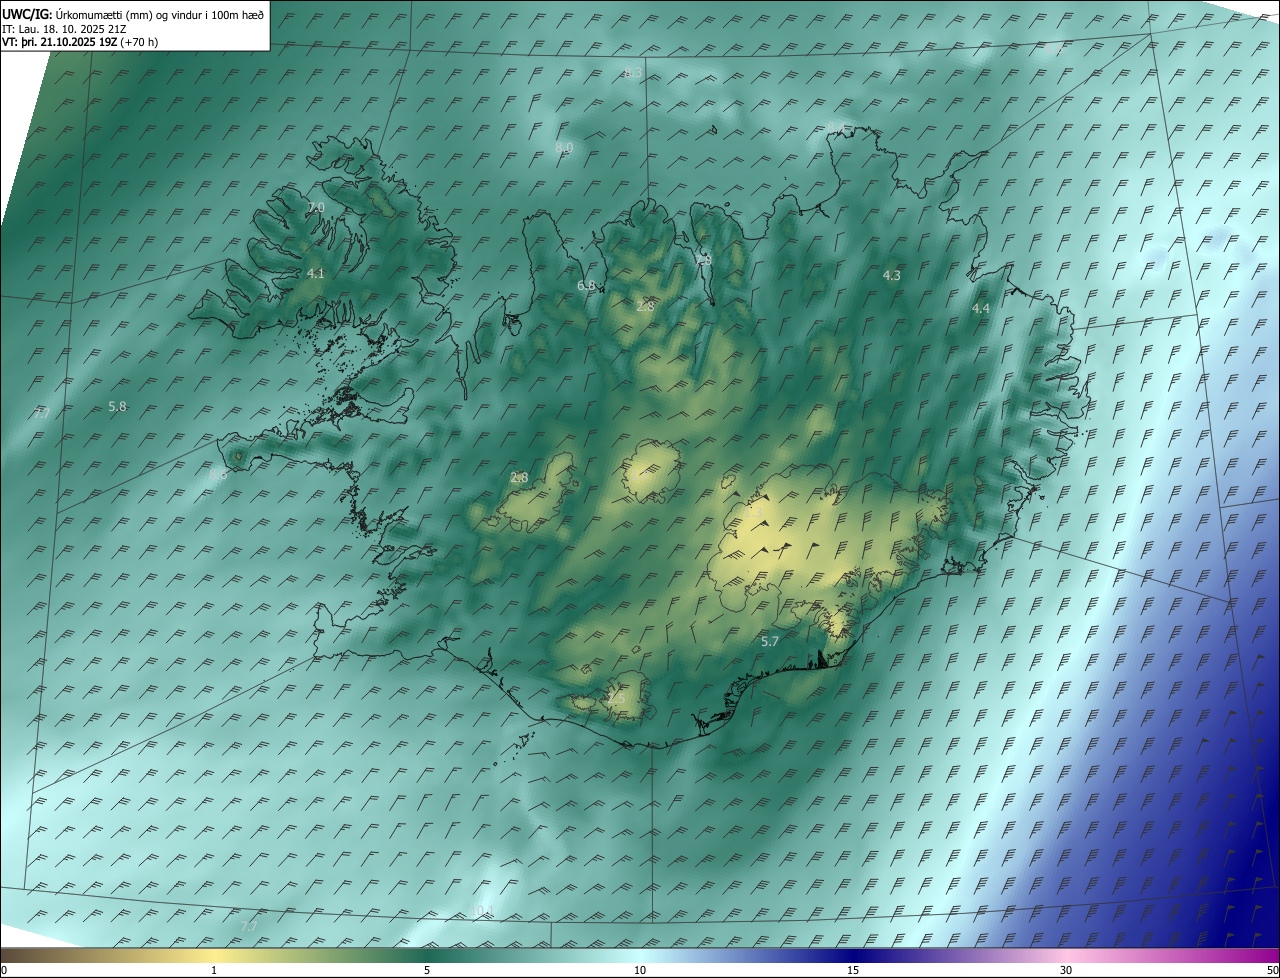Click the 30 tick on the color scale

coord(1066,971)
